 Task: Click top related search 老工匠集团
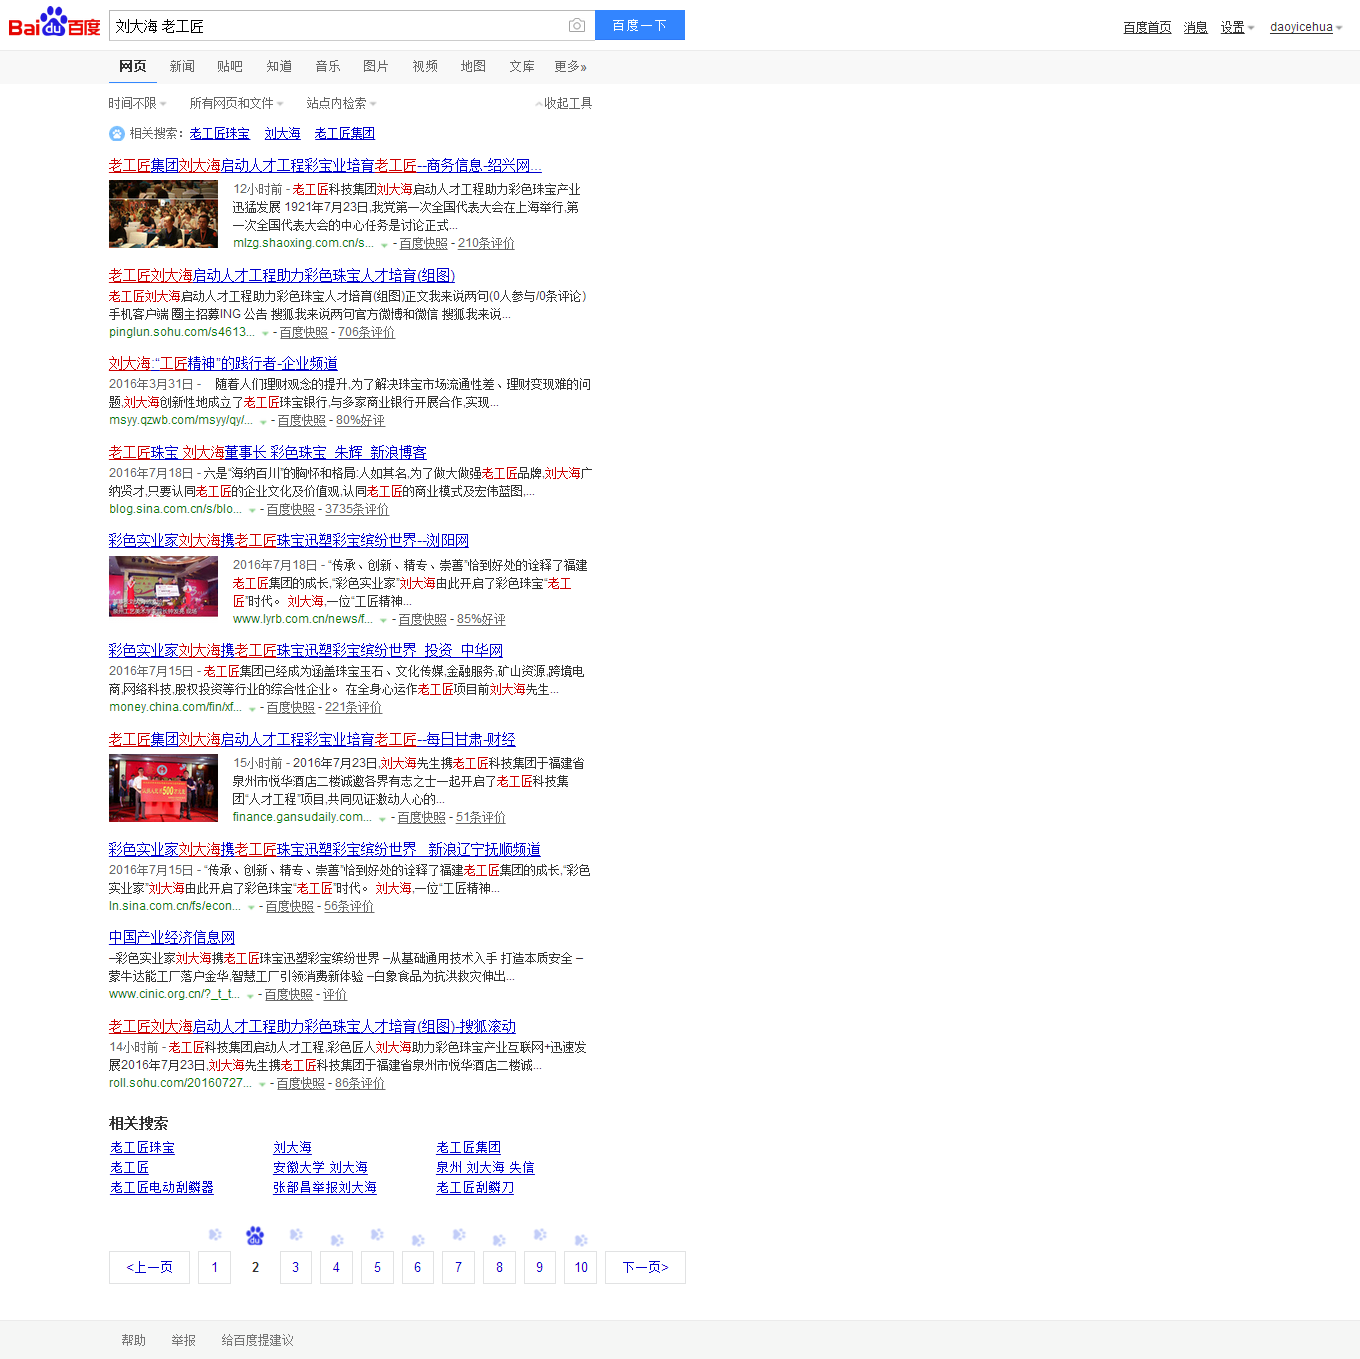point(344,133)
